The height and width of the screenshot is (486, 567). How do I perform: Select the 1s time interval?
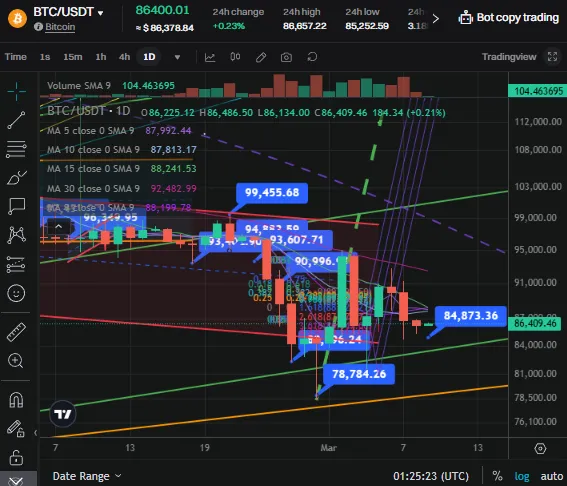pos(45,57)
